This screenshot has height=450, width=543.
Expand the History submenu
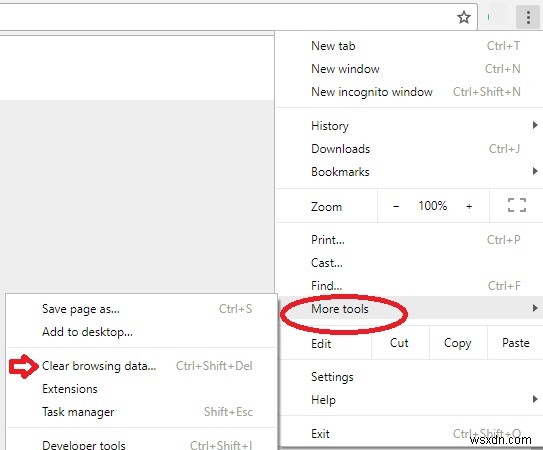(410, 125)
